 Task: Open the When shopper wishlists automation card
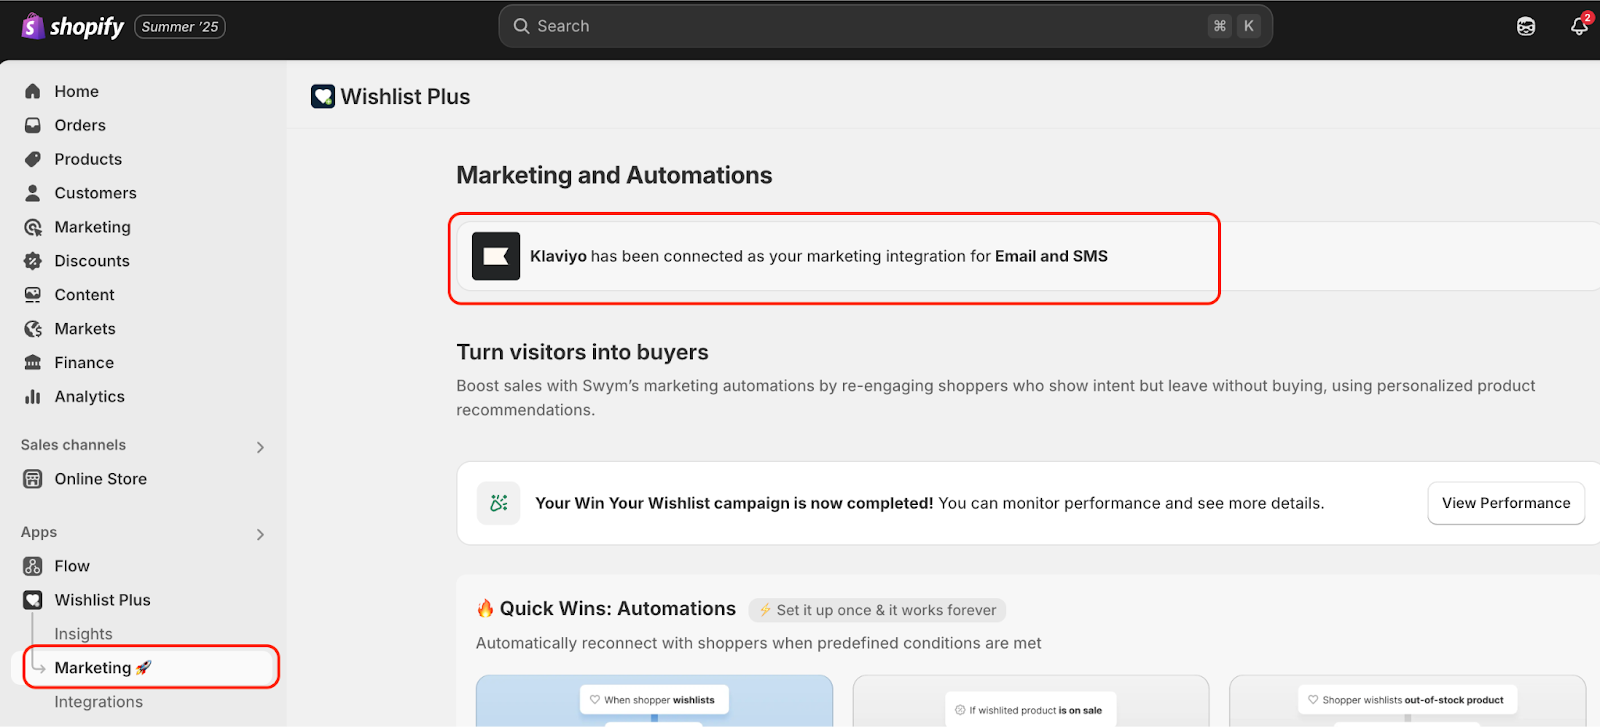point(654,700)
